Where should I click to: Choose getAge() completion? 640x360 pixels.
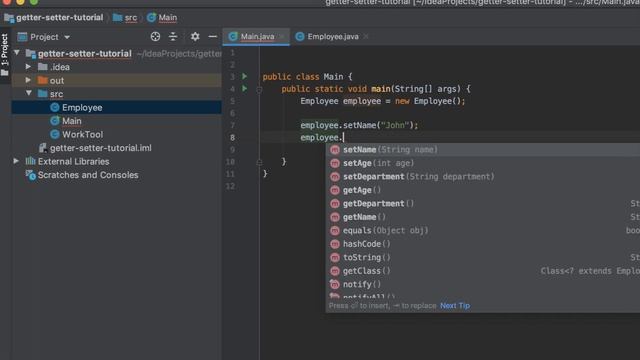pos(483,190)
